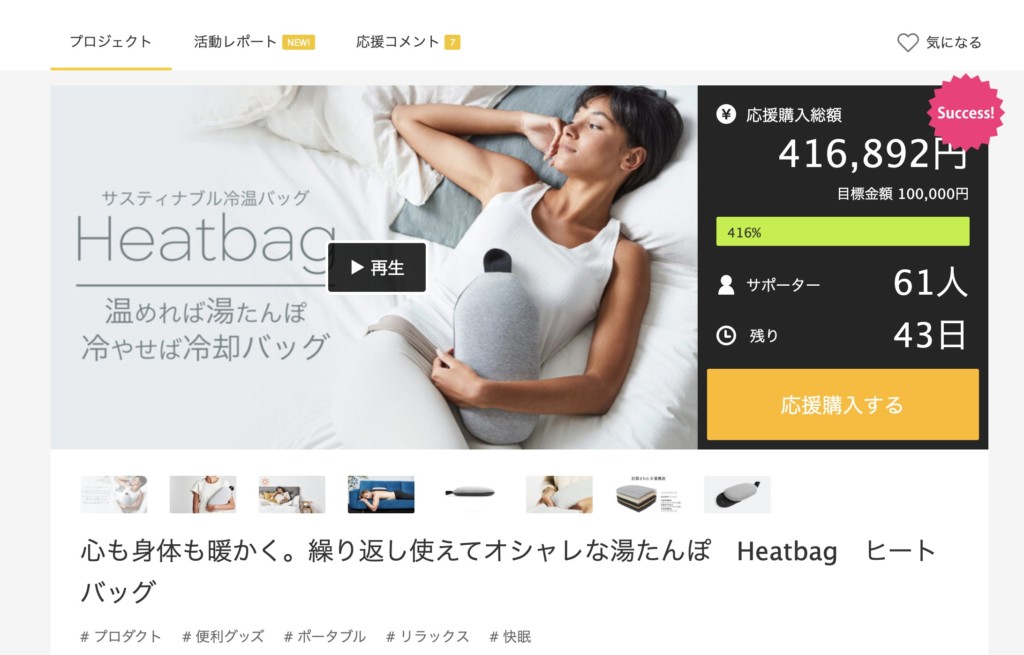Select the blue sofa thumbnail
Screen dimensions: 1024x655
click(x=381, y=494)
